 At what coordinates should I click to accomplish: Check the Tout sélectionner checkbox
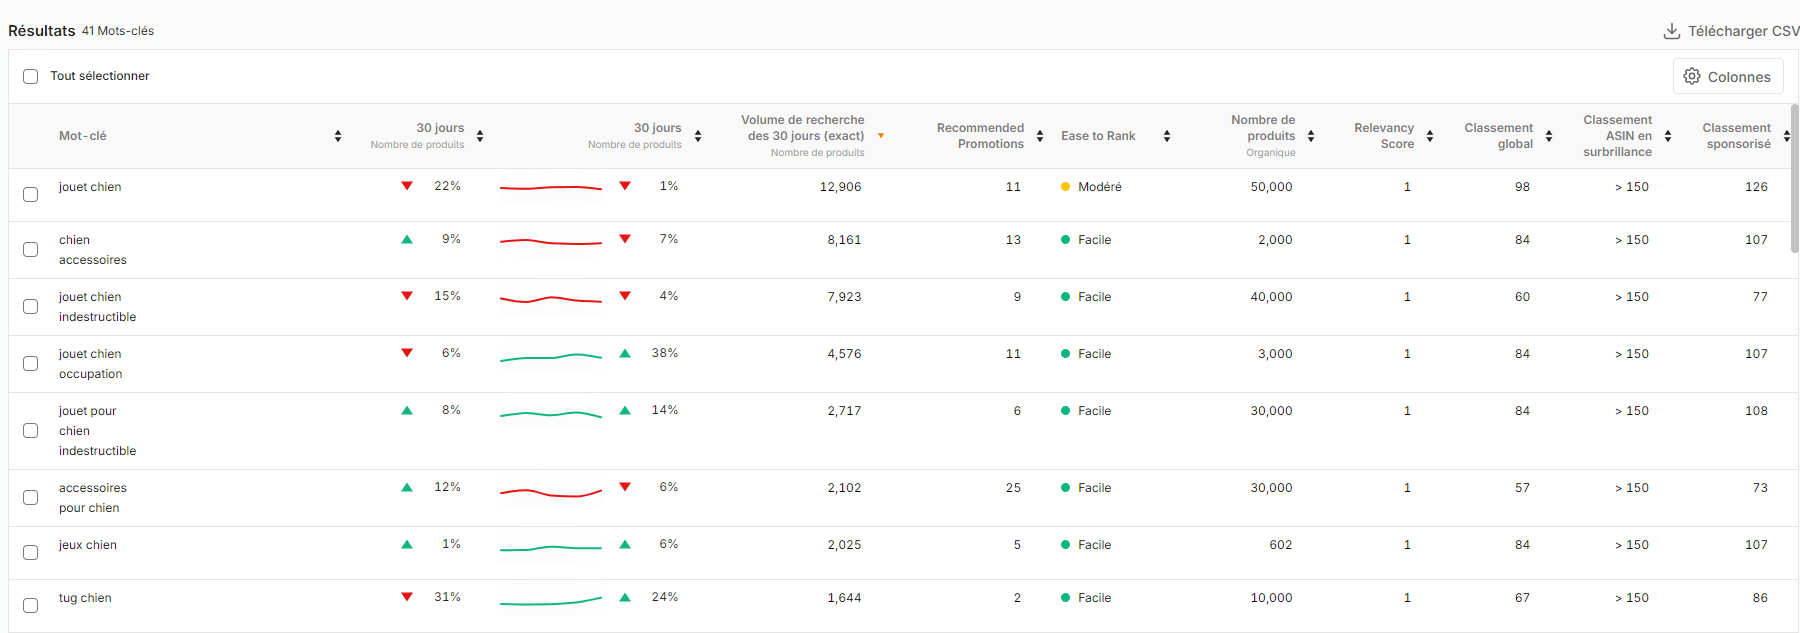click(31, 76)
